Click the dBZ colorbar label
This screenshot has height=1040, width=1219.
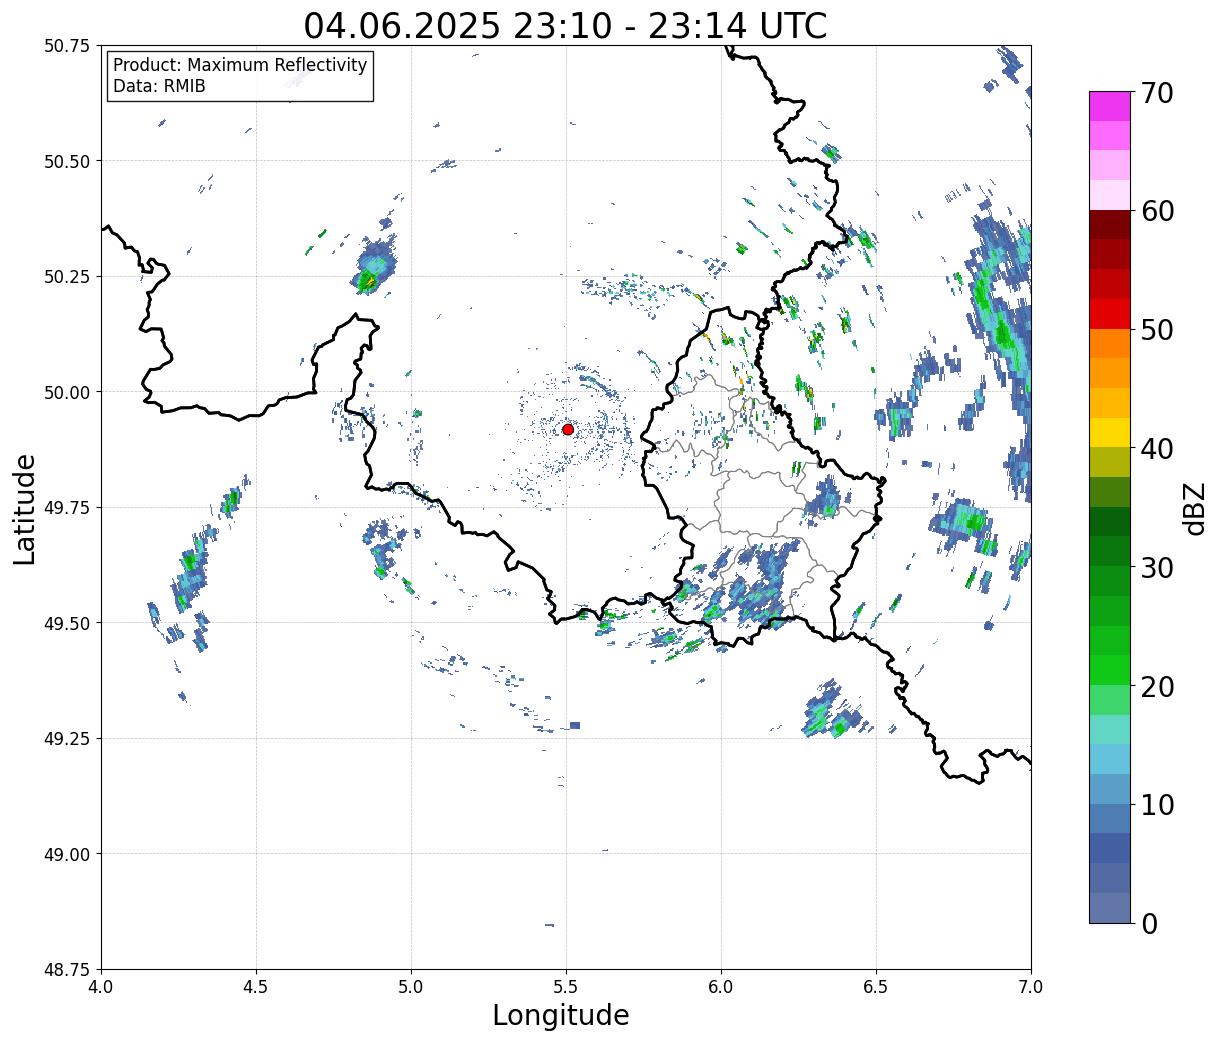[1193, 507]
